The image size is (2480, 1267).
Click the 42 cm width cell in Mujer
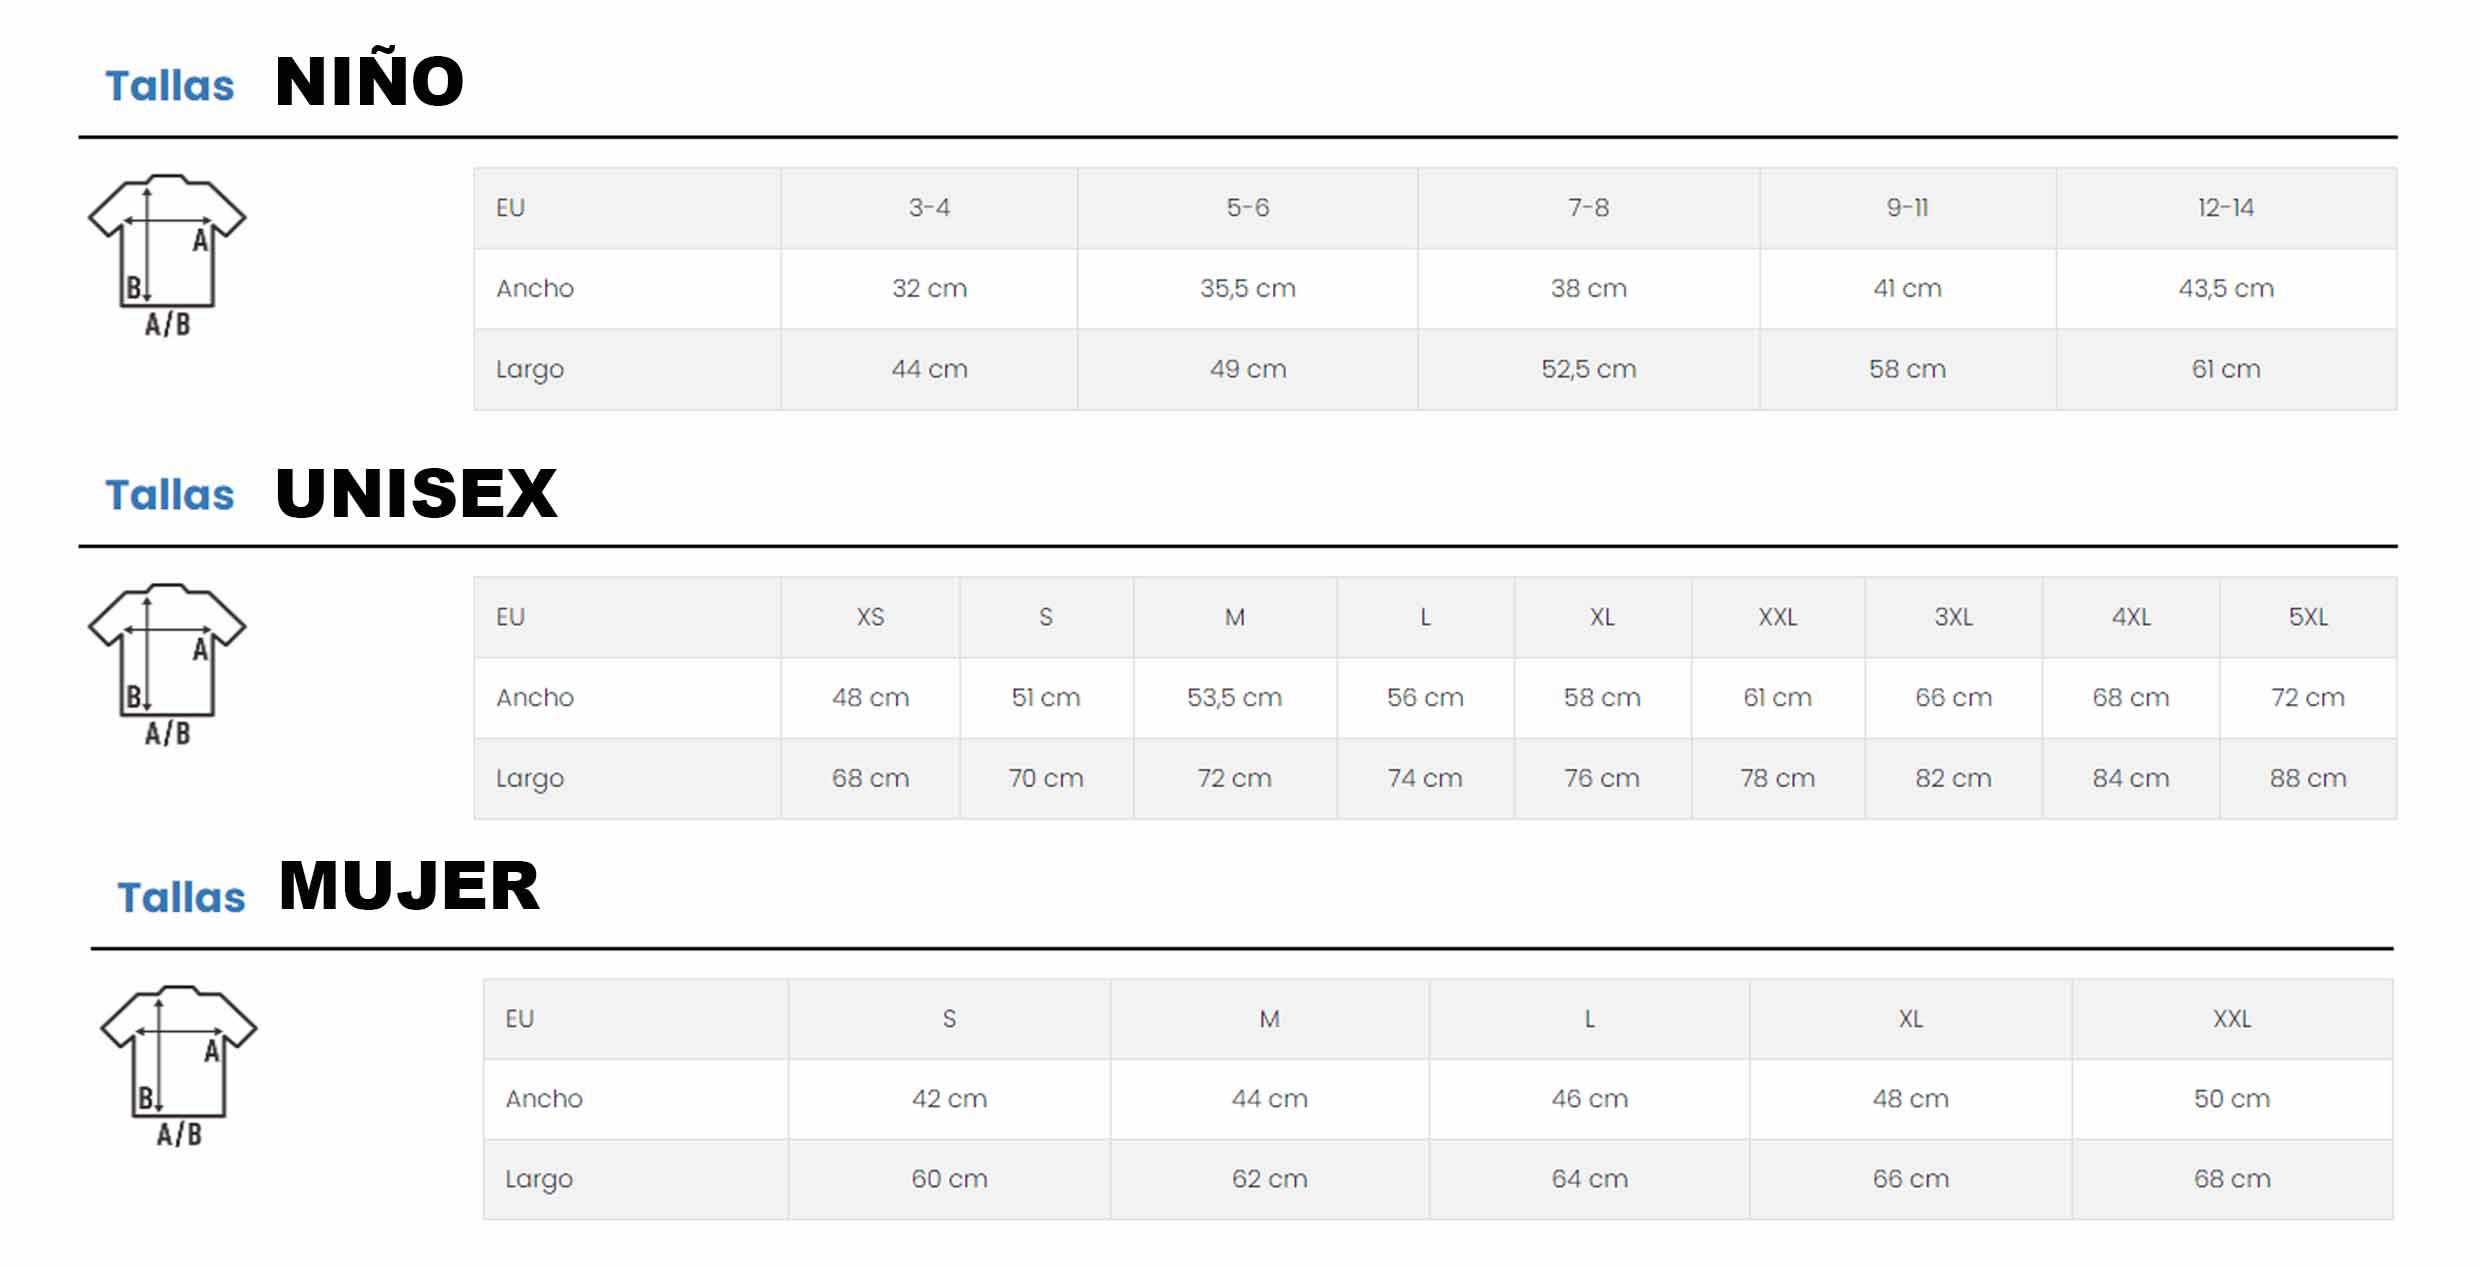pos(949,1099)
